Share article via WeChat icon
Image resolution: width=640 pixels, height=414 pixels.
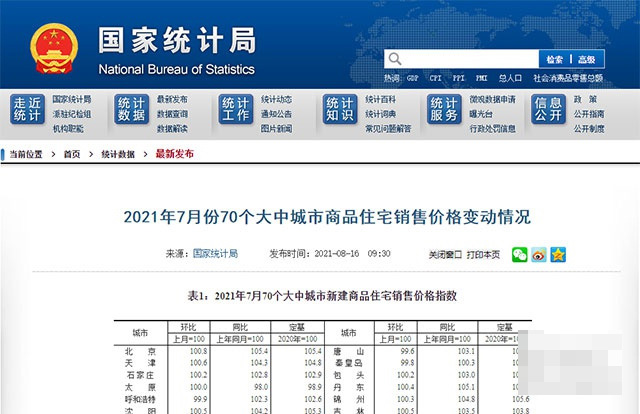click(x=519, y=254)
